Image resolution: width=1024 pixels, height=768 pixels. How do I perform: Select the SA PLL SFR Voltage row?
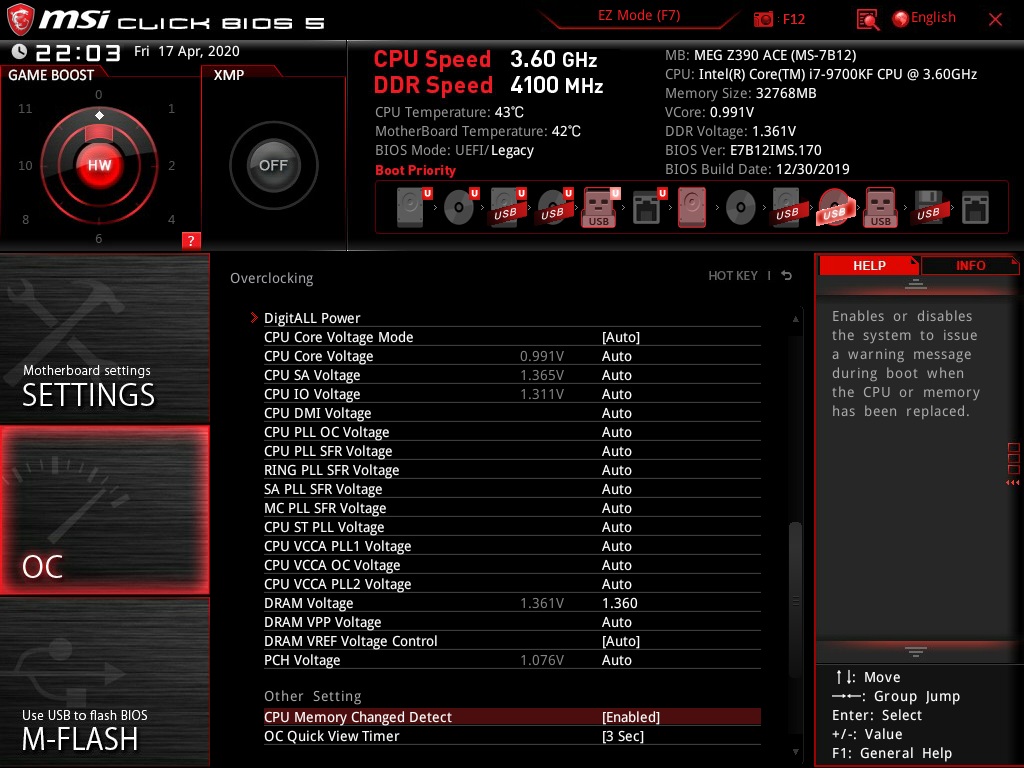click(512, 488)
